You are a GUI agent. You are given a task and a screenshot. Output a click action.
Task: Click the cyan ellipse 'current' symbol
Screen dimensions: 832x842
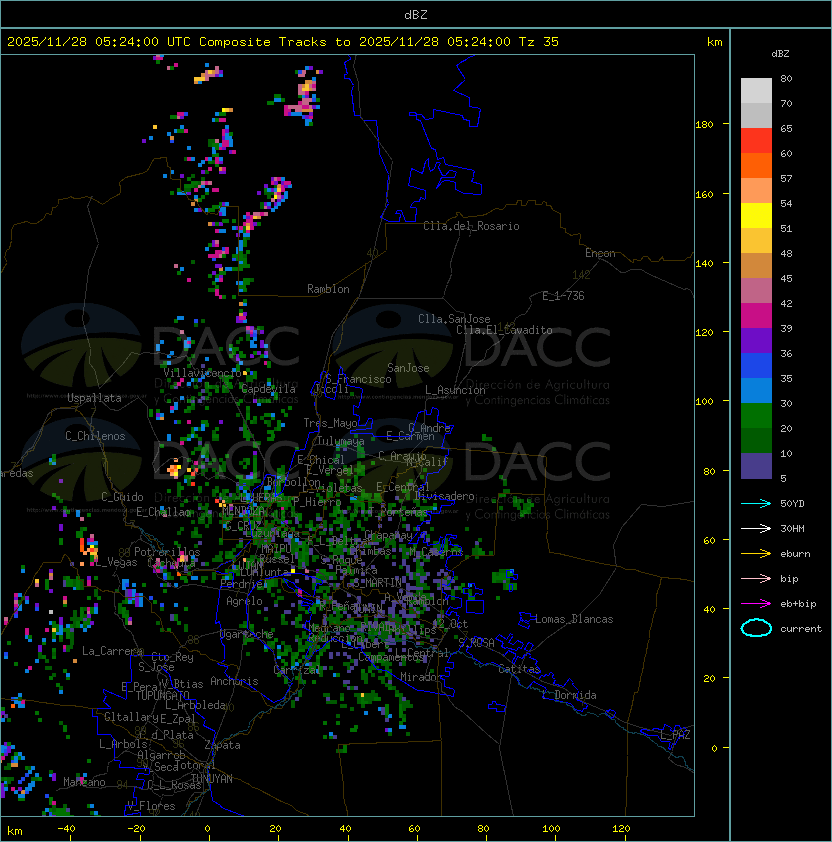point(756,628)
